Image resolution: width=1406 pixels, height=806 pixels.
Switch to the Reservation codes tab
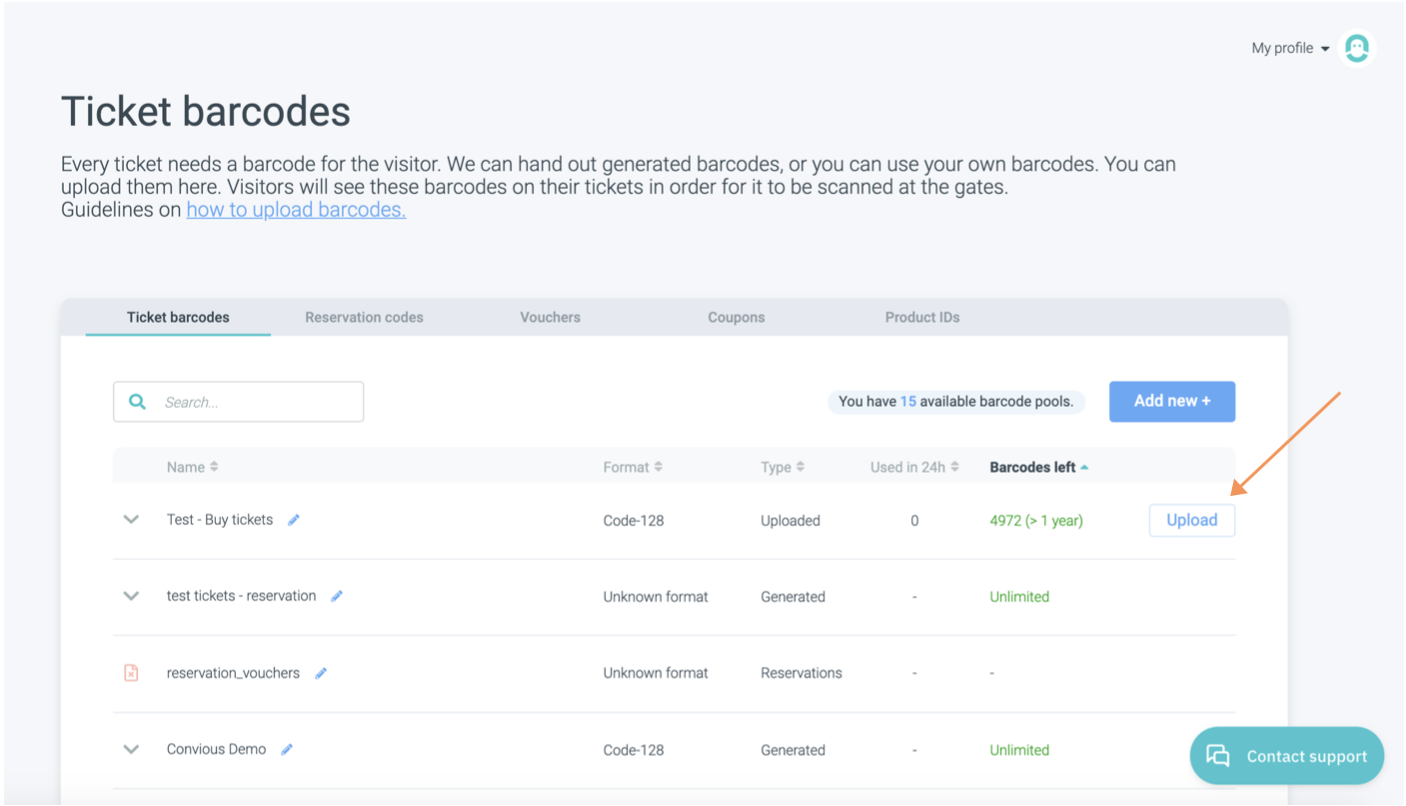tap(364, 317)
